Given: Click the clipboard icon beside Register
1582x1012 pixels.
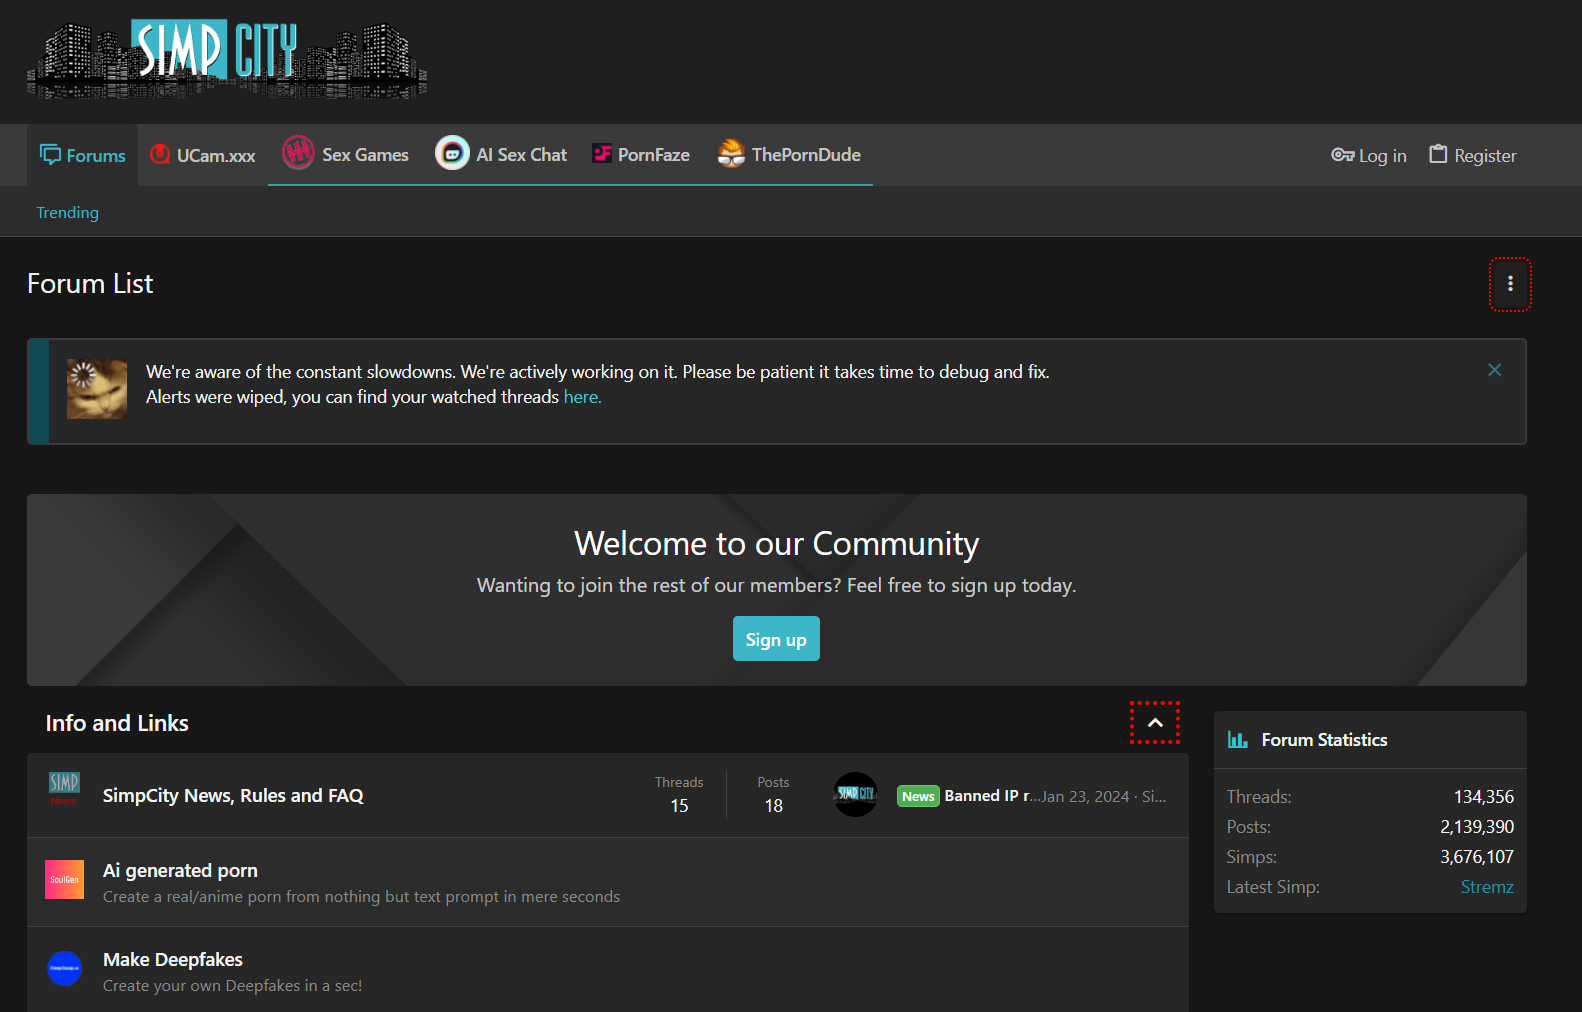Looking at the screenshot, I should pos(1438,154).
